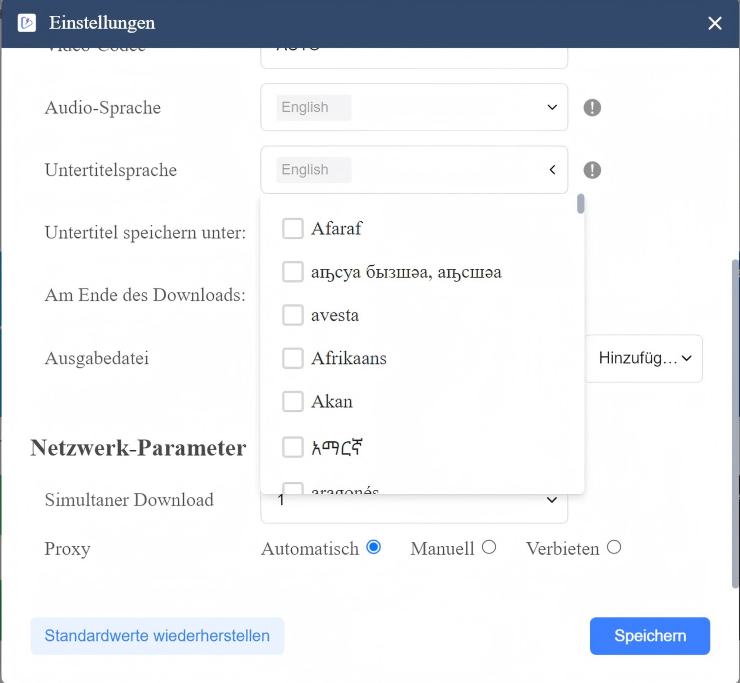The height and width of the screenshot is (683, 740).
Task: Open the Hinzufüg… dropdown
Action: coord(644,358)
